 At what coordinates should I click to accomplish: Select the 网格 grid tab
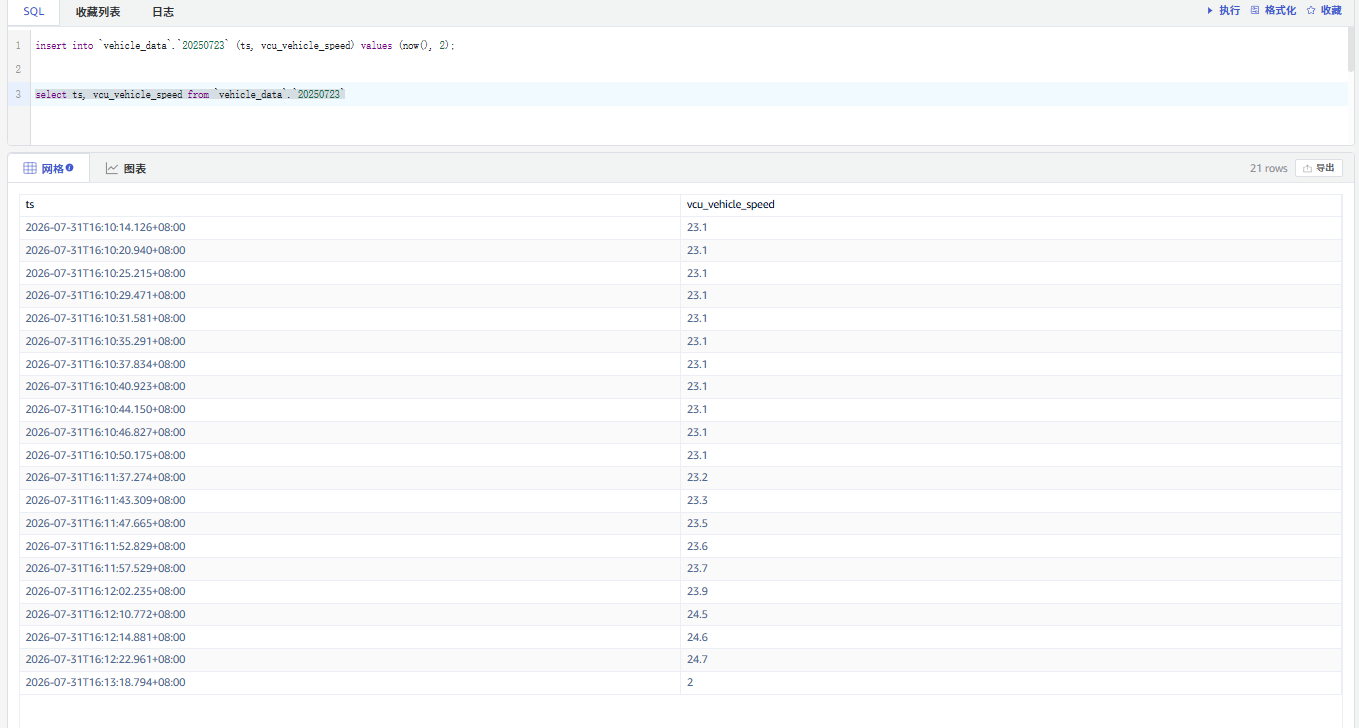tap(48, 169)
